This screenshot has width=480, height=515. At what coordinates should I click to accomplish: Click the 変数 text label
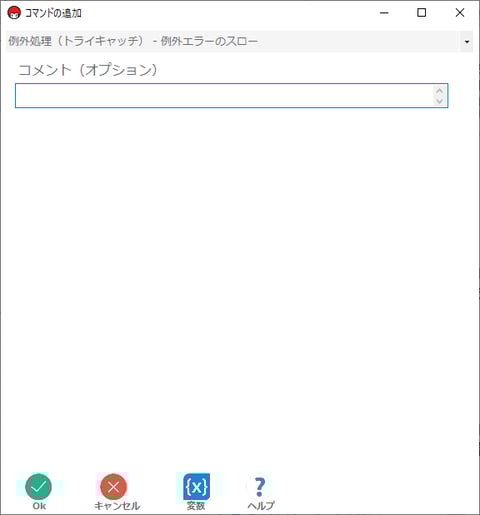point(196,506)
